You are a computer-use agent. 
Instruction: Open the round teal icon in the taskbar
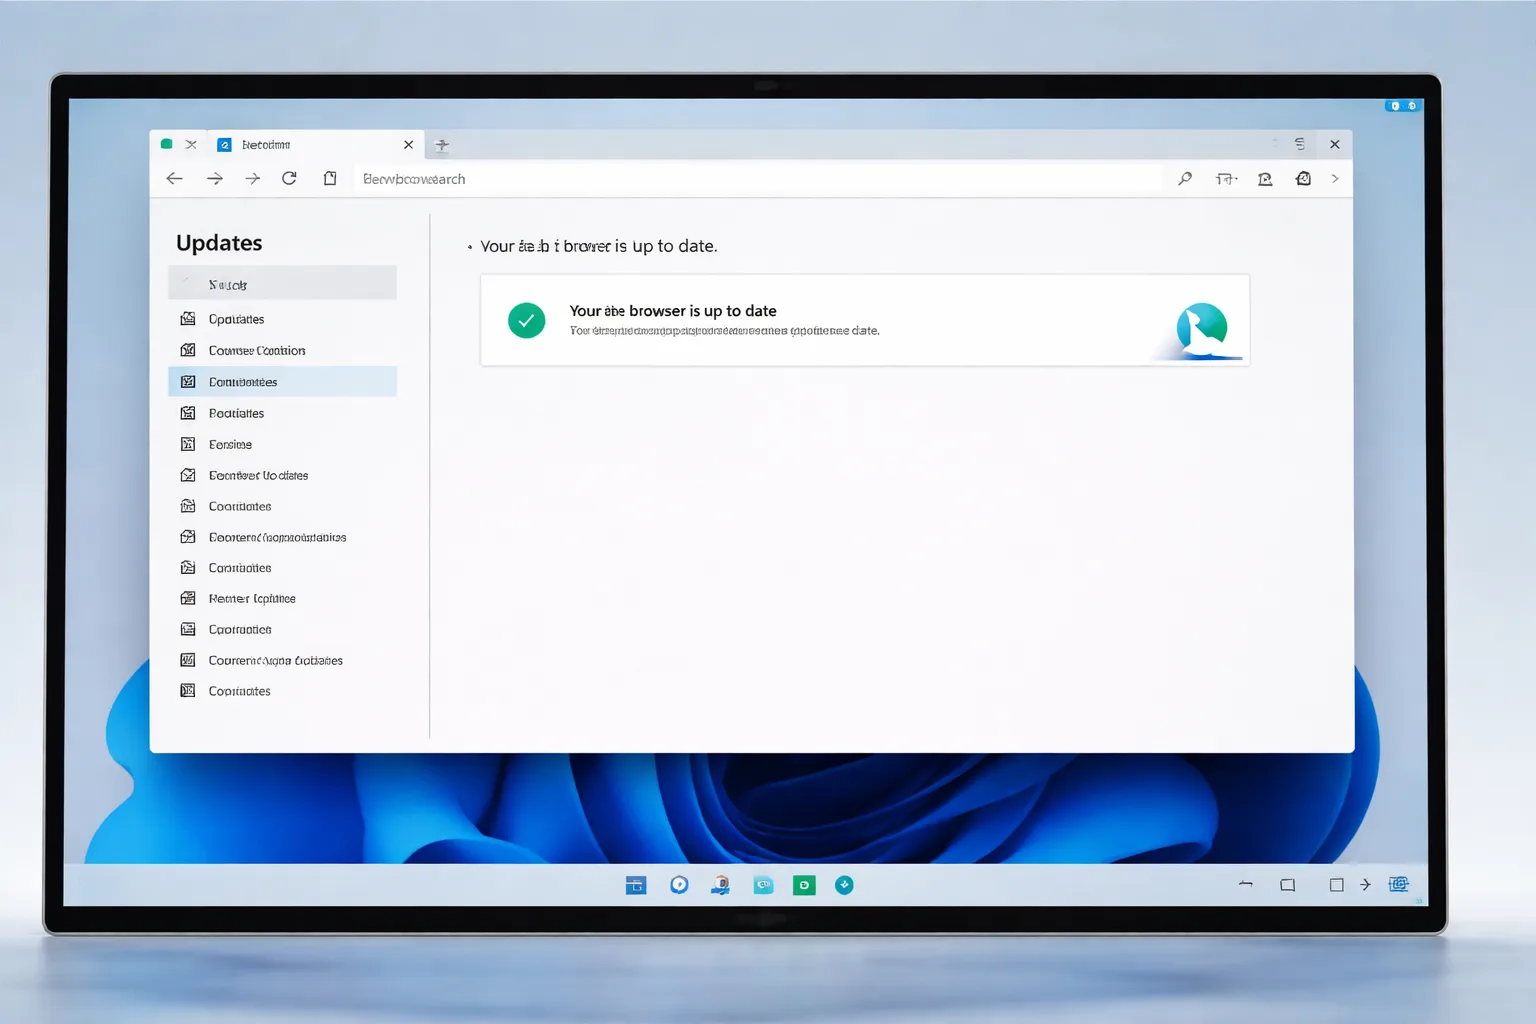844,885
